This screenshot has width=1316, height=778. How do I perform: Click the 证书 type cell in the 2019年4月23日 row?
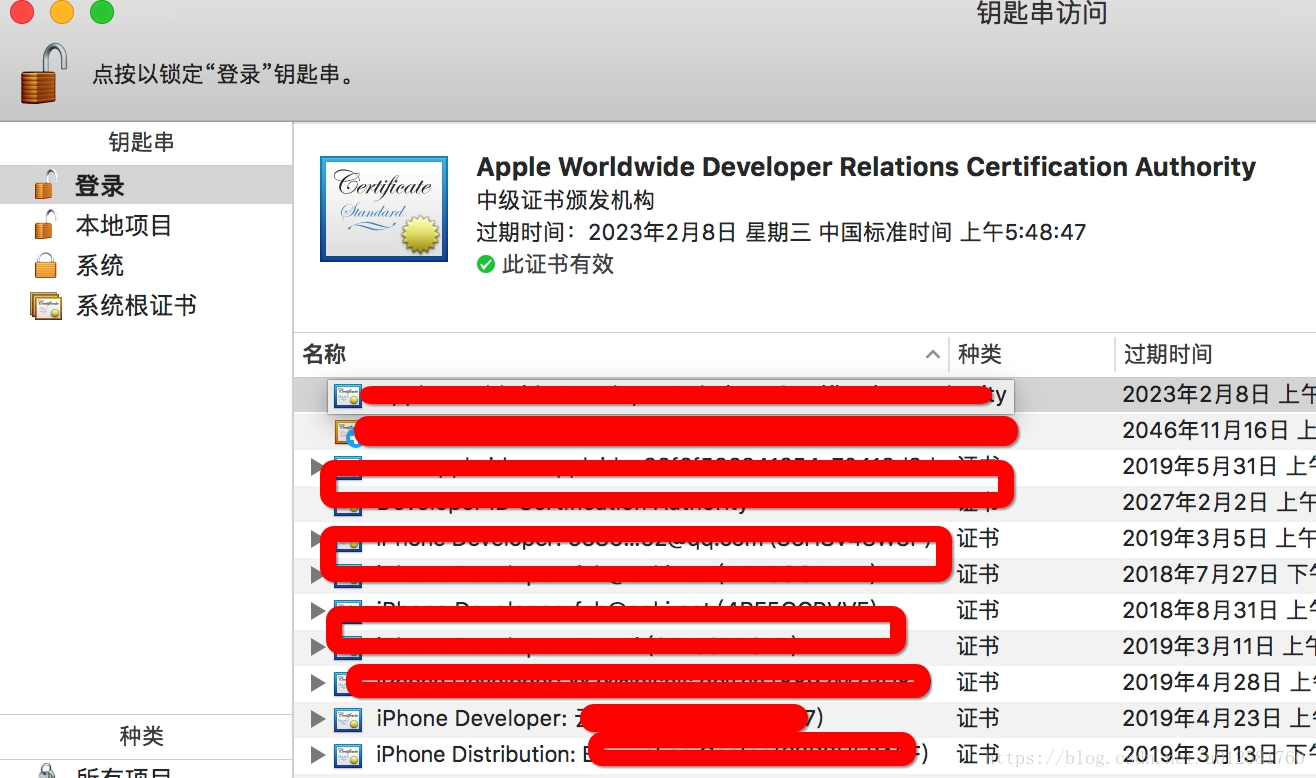978,719
